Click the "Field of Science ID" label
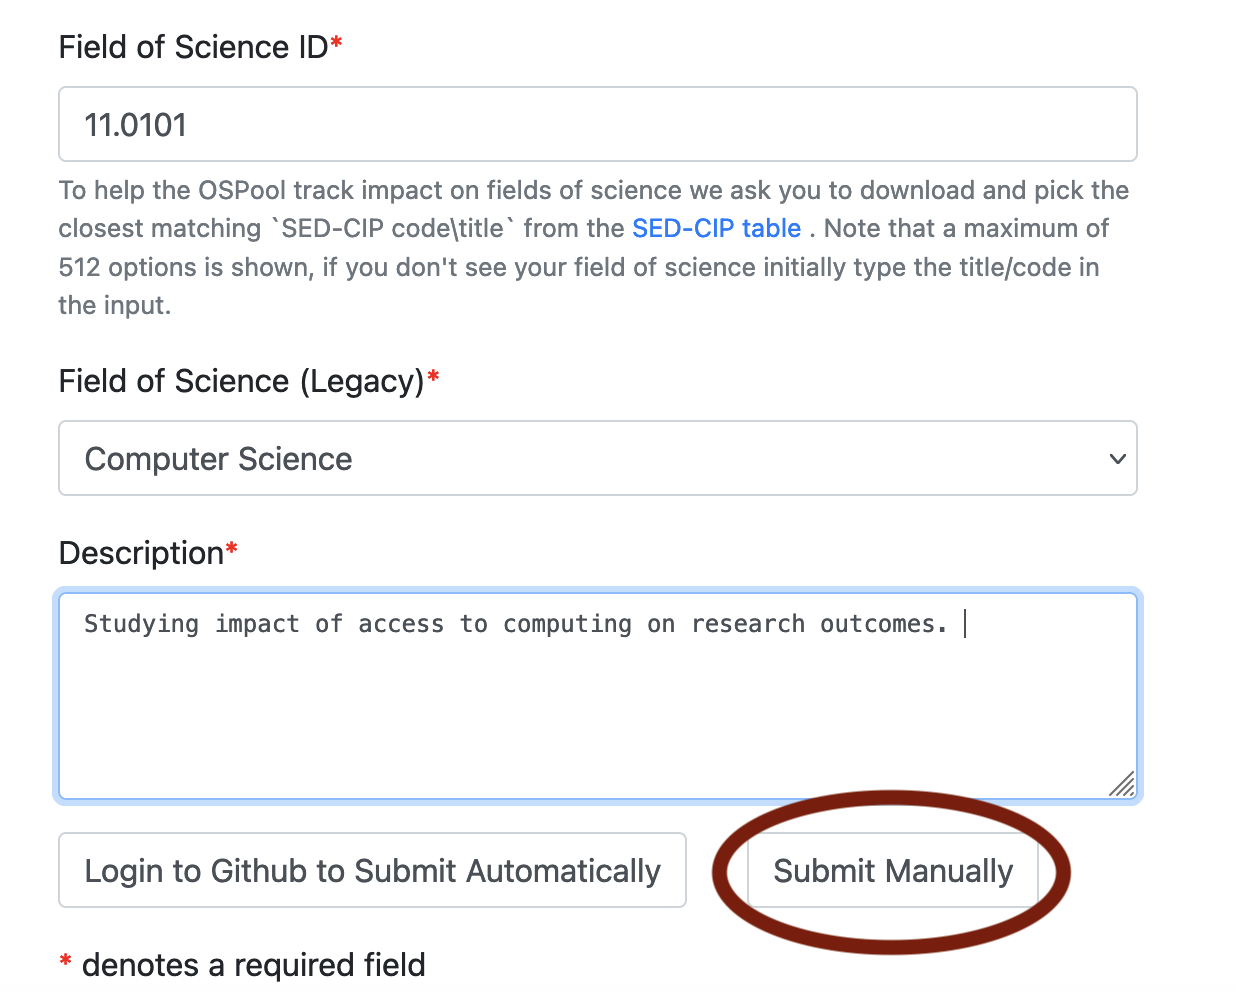Viewport: 1236px width, 992px height. coord(193,47)
